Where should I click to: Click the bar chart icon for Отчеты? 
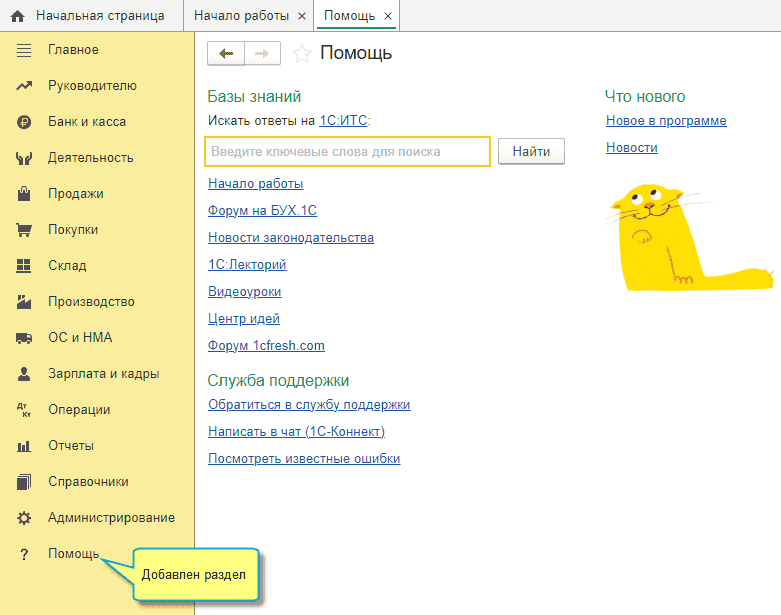(24, 446)
